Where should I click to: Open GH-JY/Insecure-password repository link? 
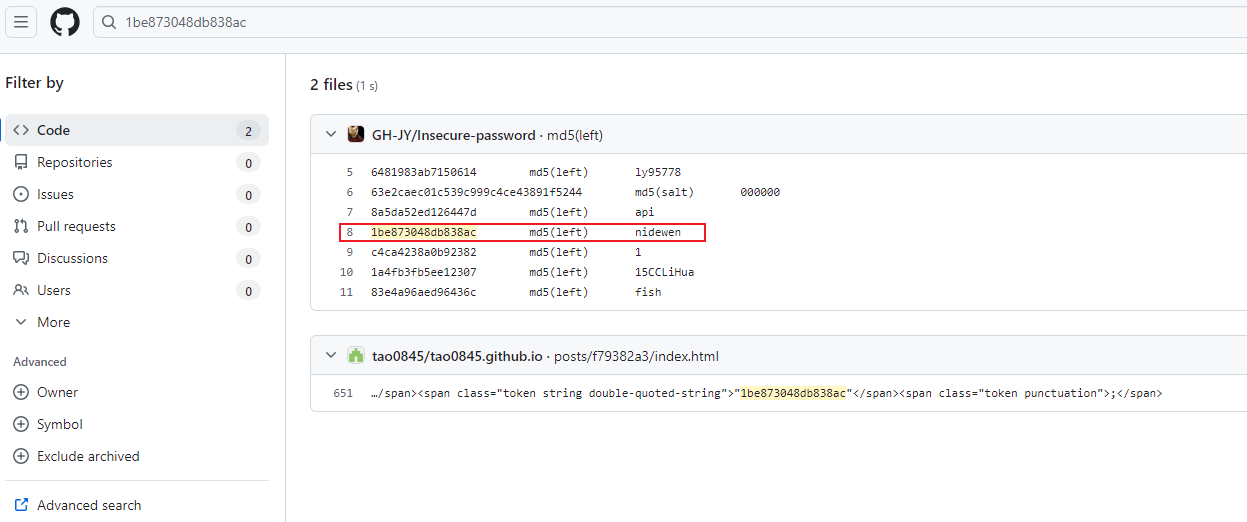(454, 135)
